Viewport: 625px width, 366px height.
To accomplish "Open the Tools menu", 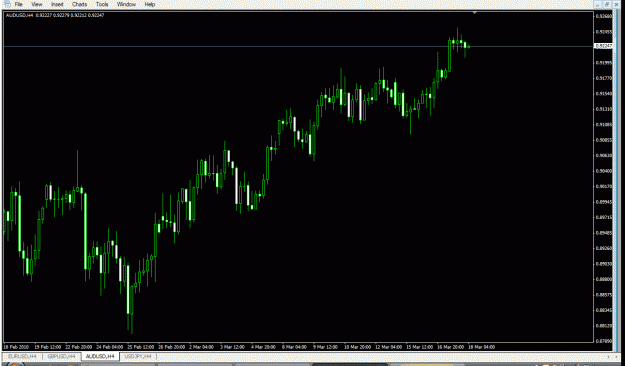I will click(x=102, y=4).
